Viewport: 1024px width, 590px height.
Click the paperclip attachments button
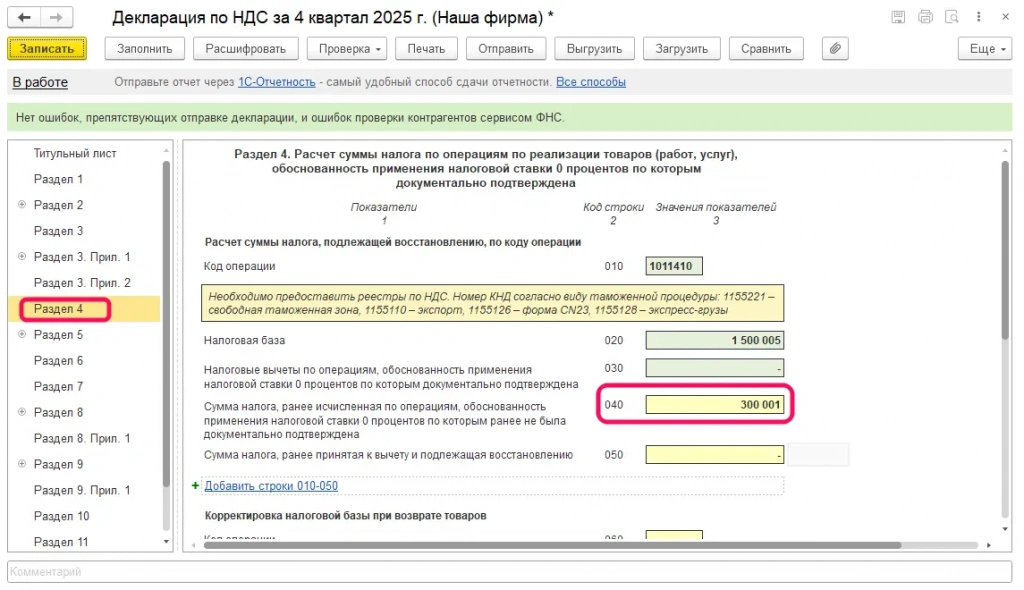(x=835, y=48)
